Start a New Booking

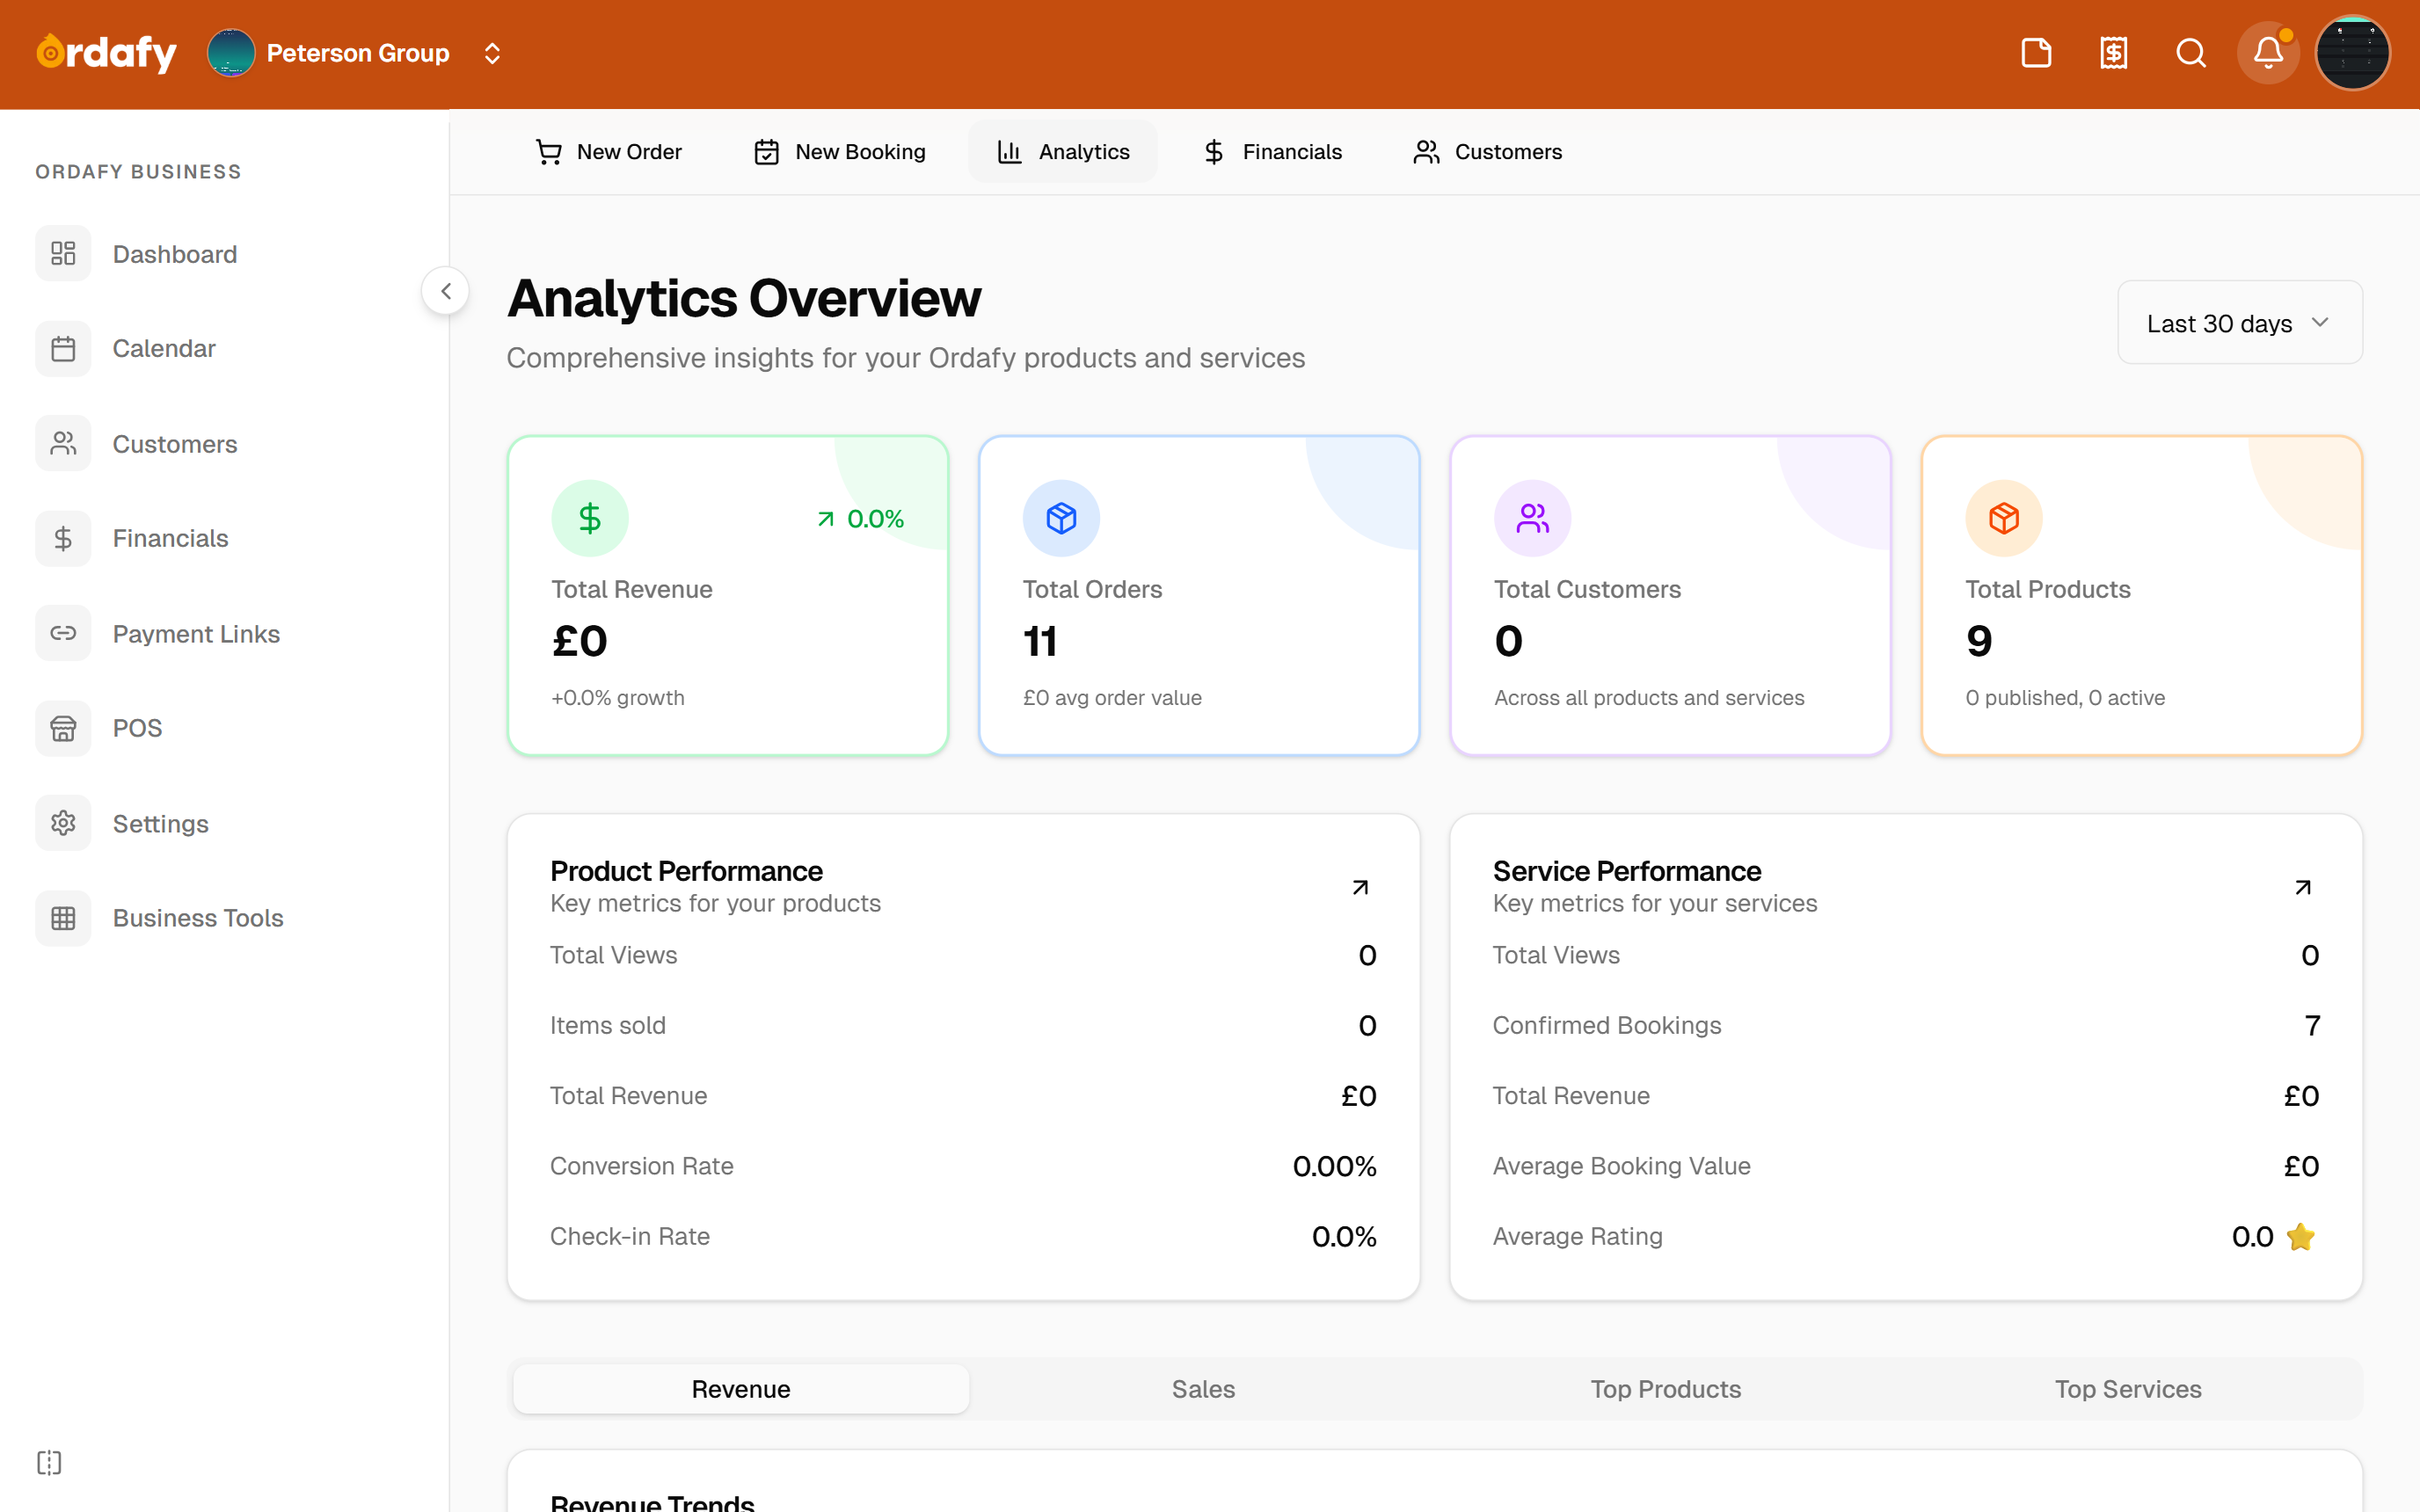840,152
